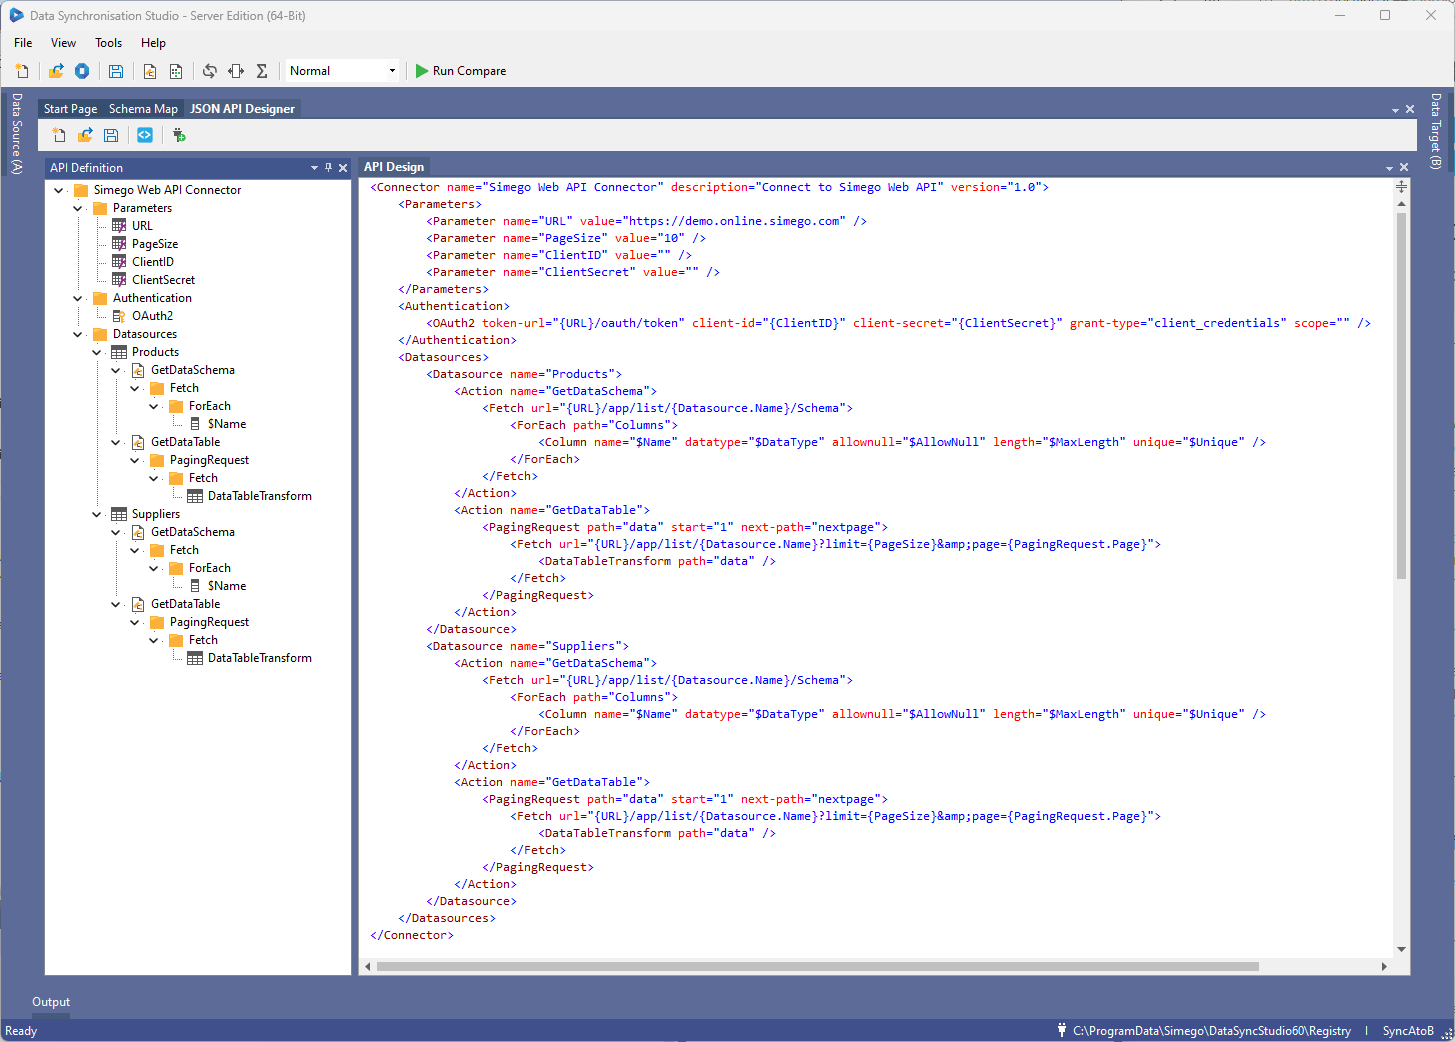Click the SyncAtoB status bar entry
The image size is (1455, 1042).
point(1408,1031)
